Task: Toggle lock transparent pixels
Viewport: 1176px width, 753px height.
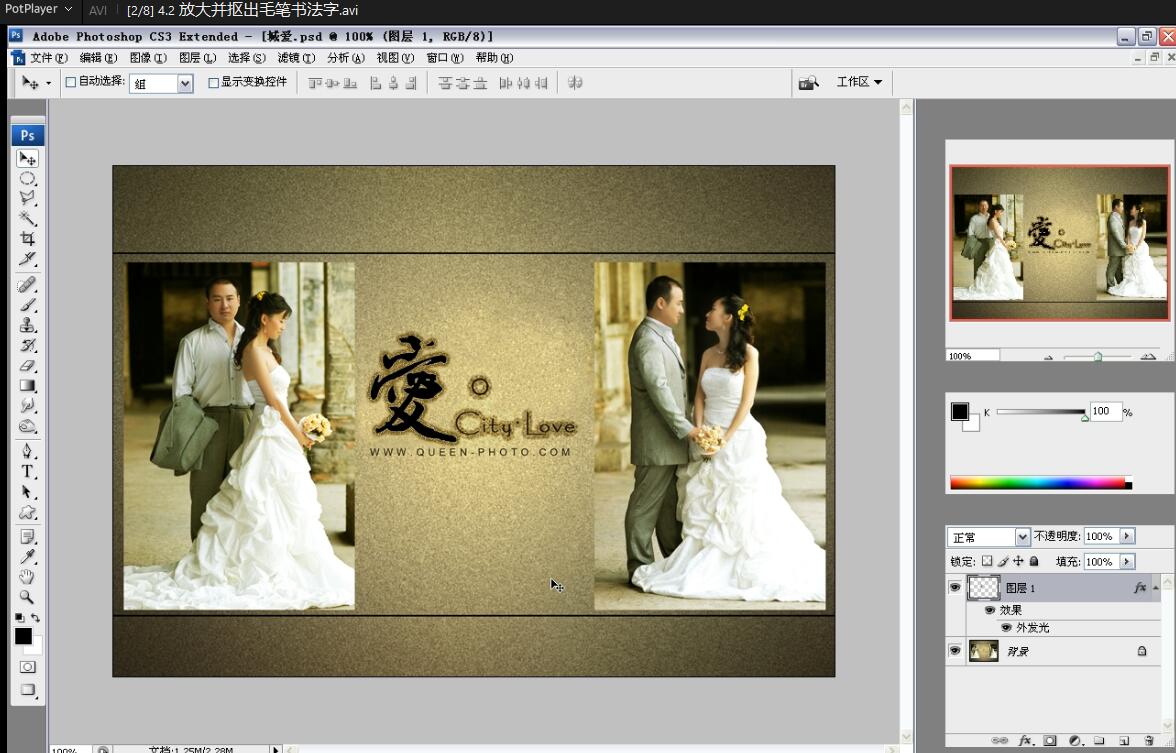Action: coord(987,561)
